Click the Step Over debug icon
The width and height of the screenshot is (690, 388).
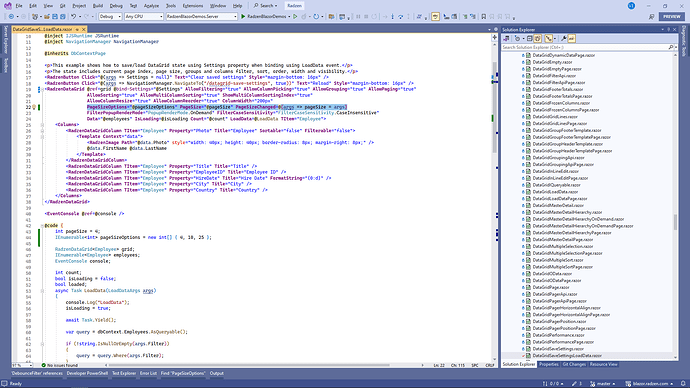[x=400, y=17]
